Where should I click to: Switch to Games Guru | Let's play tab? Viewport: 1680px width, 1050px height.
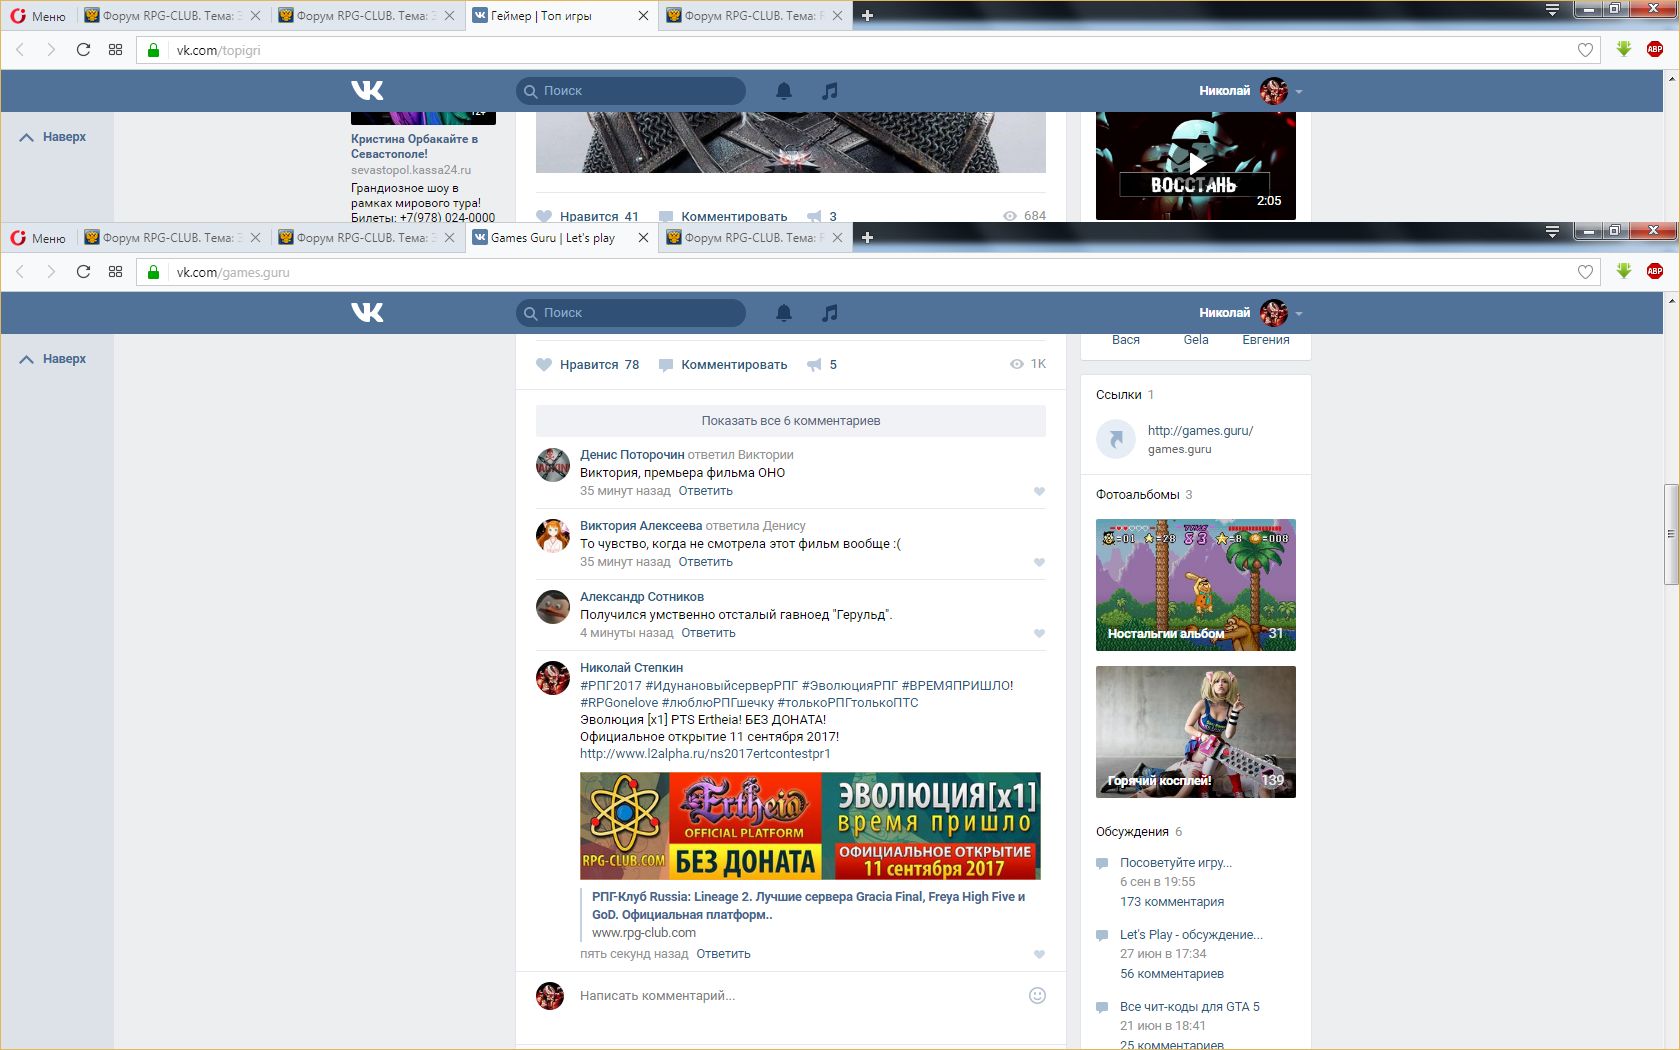tap(552, 238)
